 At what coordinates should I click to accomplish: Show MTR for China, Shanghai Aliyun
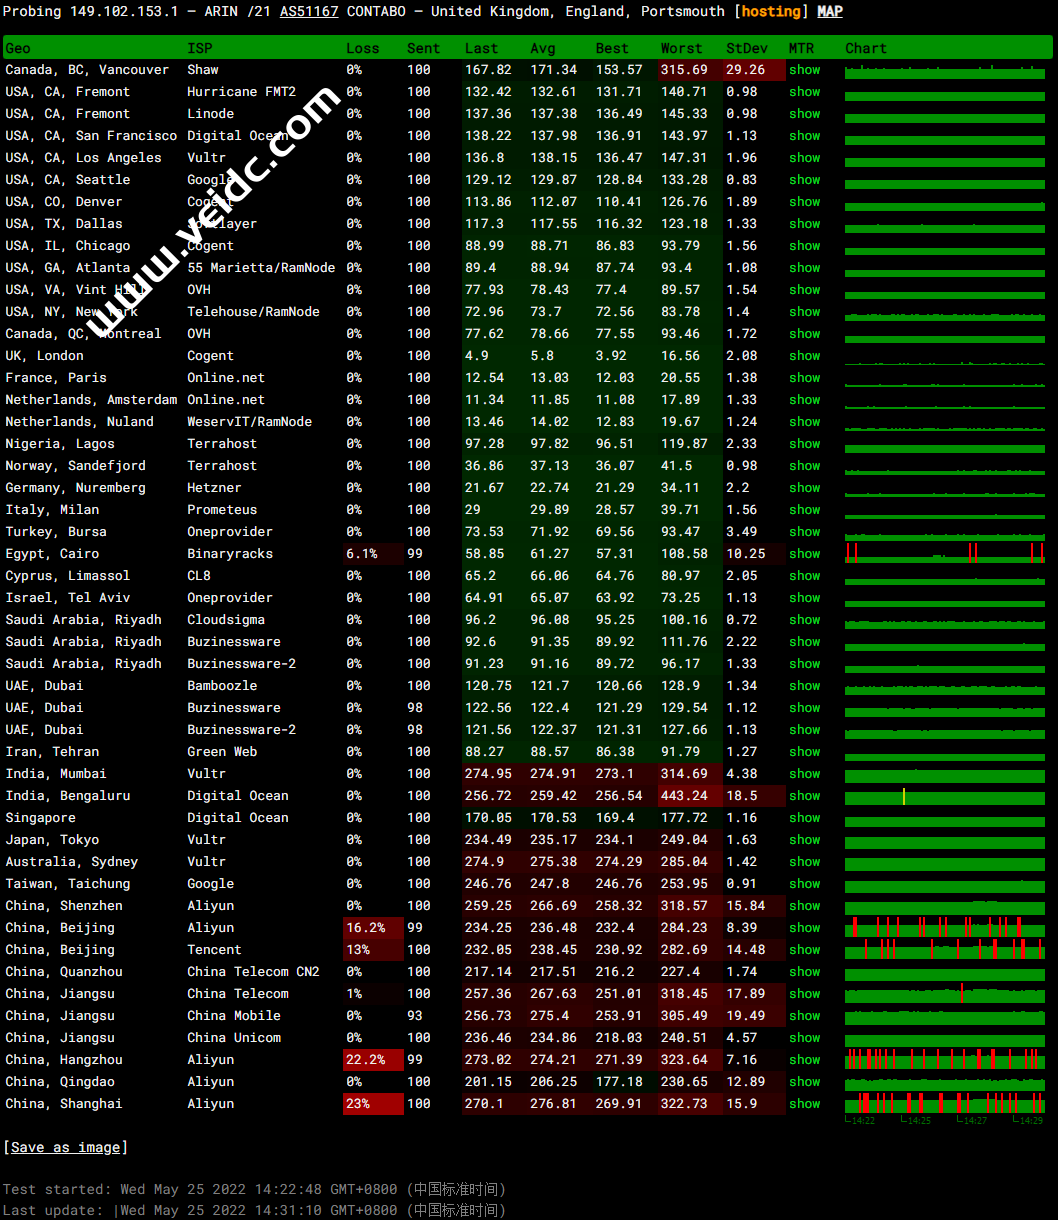coord(804,1104)
